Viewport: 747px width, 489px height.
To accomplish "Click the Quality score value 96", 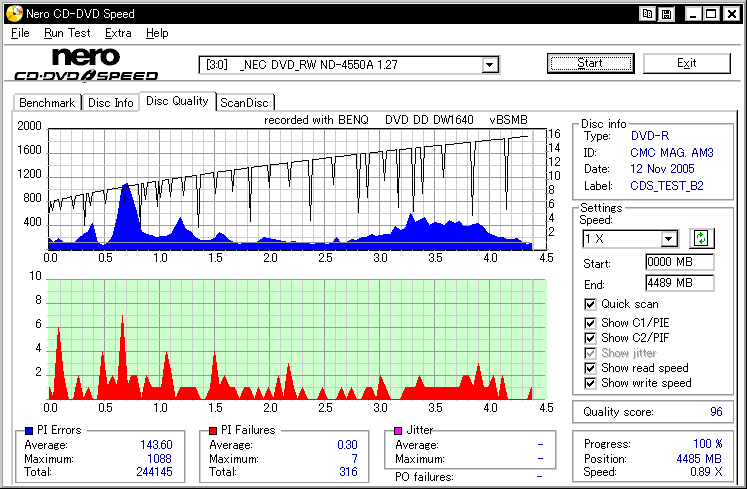I will (716, 412).
